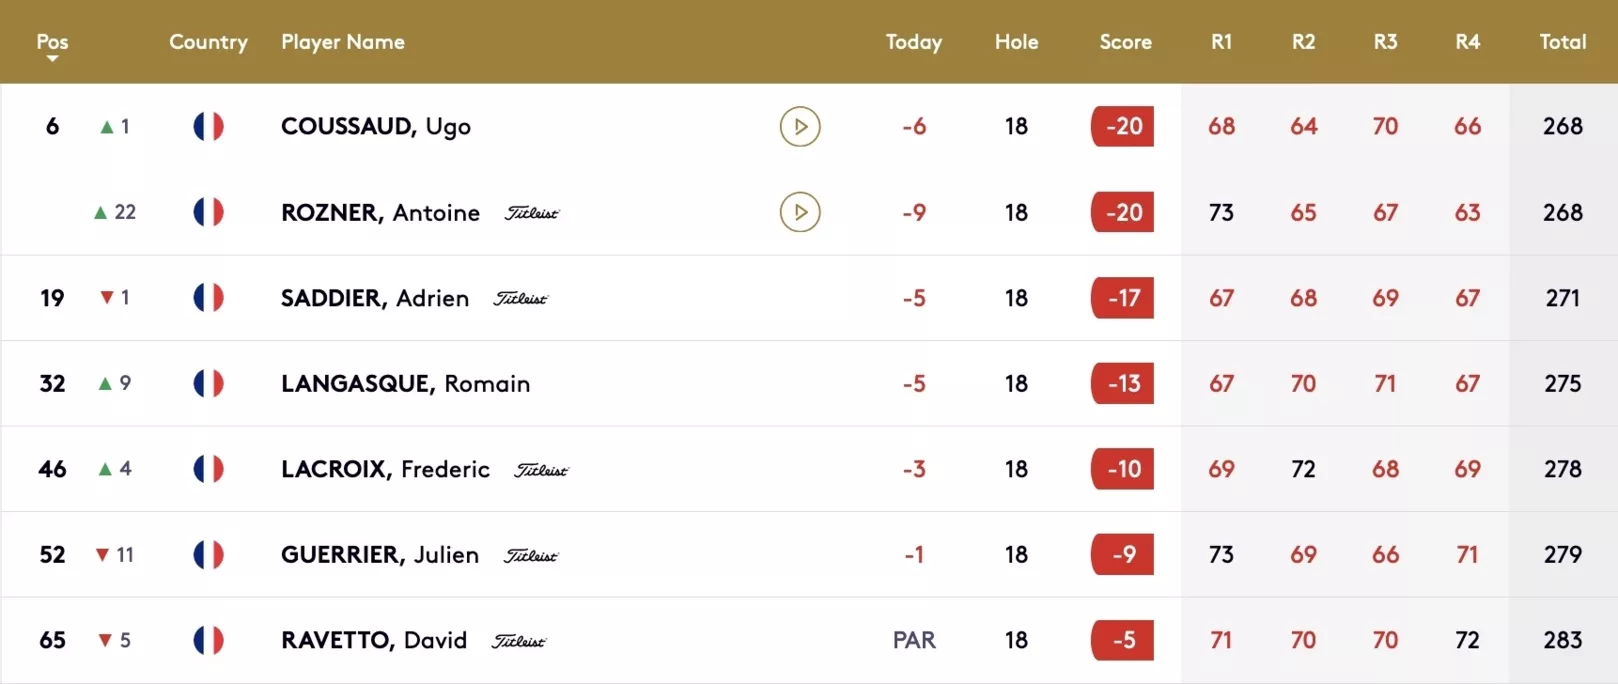Click Titleist logo next to Rozner
Viewport: 1618px width, 684px height.
pos(532,213)
